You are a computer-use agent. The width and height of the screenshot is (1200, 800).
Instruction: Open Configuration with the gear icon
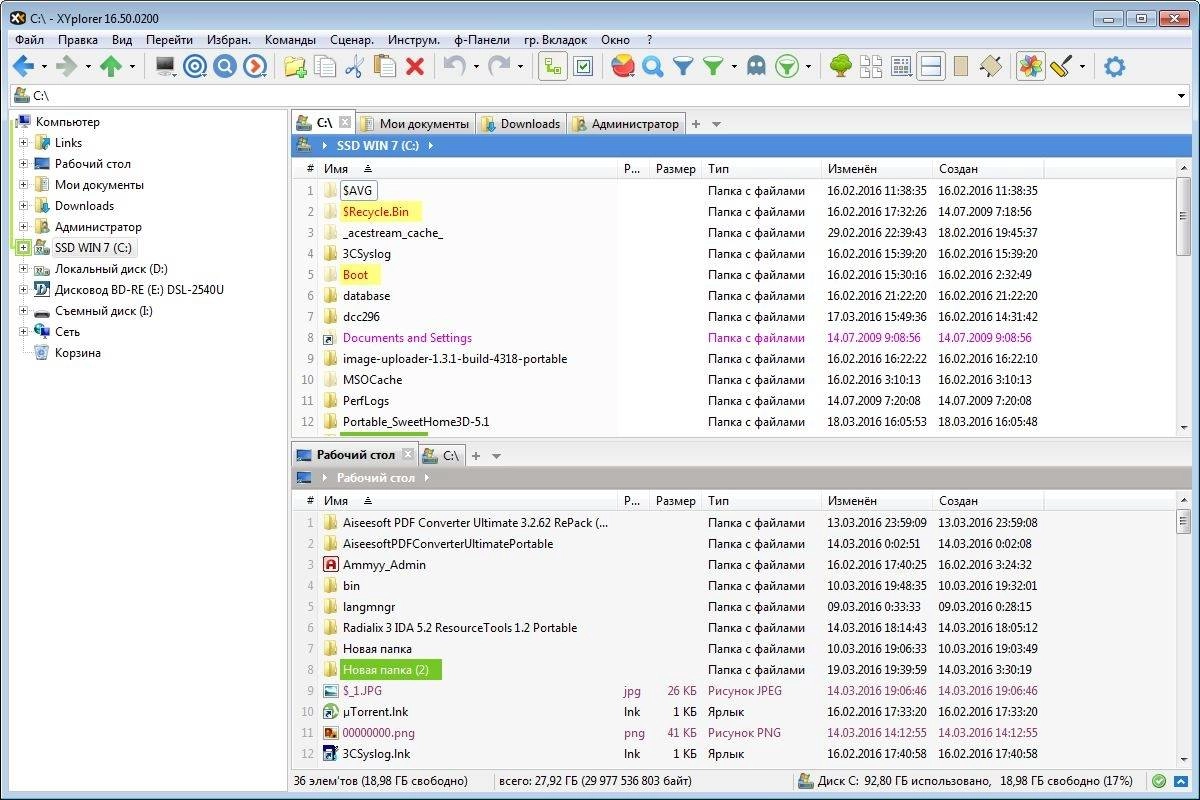[x=1114, y=67]
